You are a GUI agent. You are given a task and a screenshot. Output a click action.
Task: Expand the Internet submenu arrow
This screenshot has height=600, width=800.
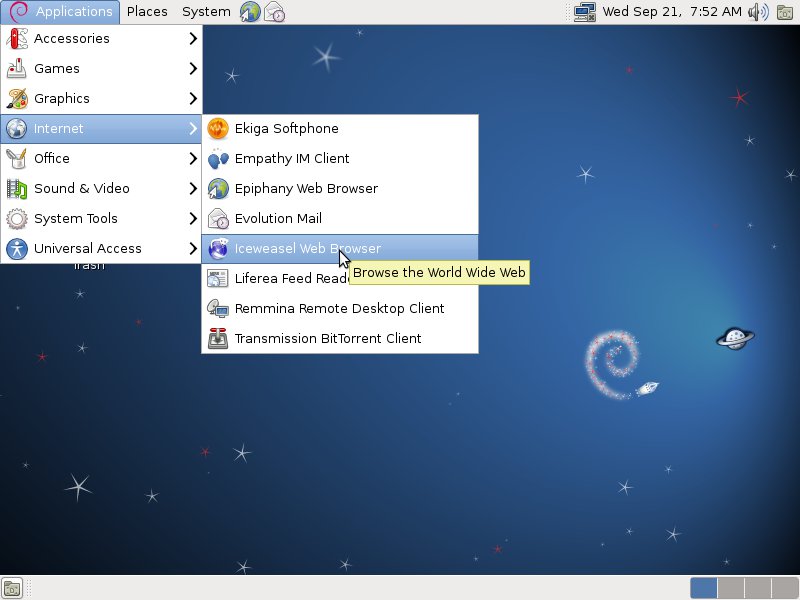[x=193, y=129]
